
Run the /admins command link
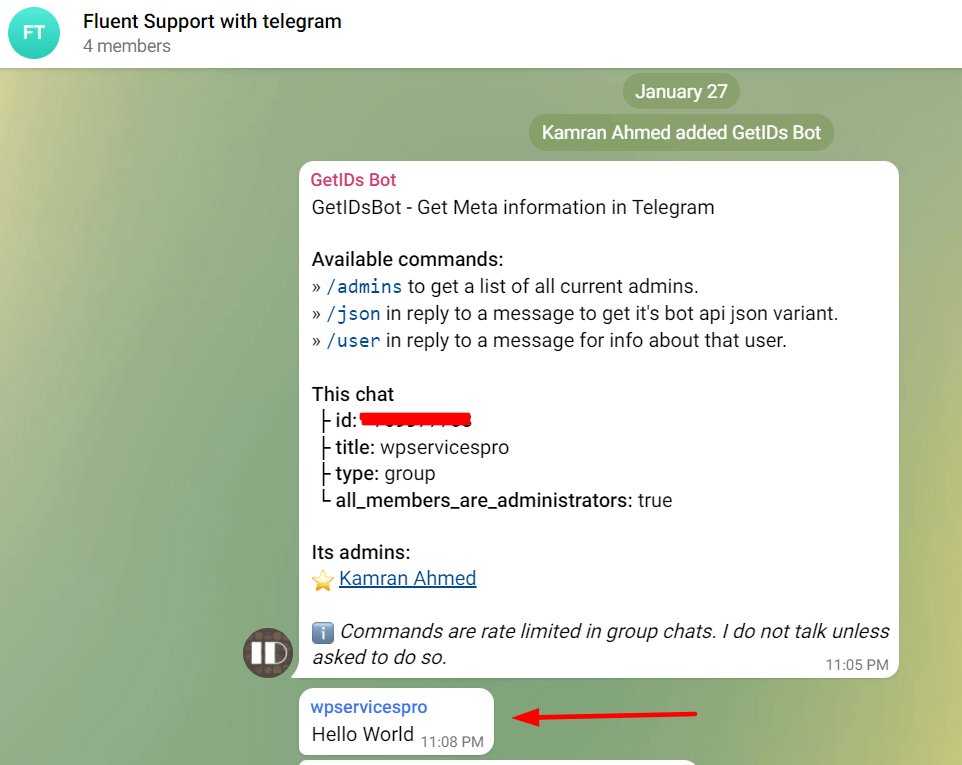point(364,286)
